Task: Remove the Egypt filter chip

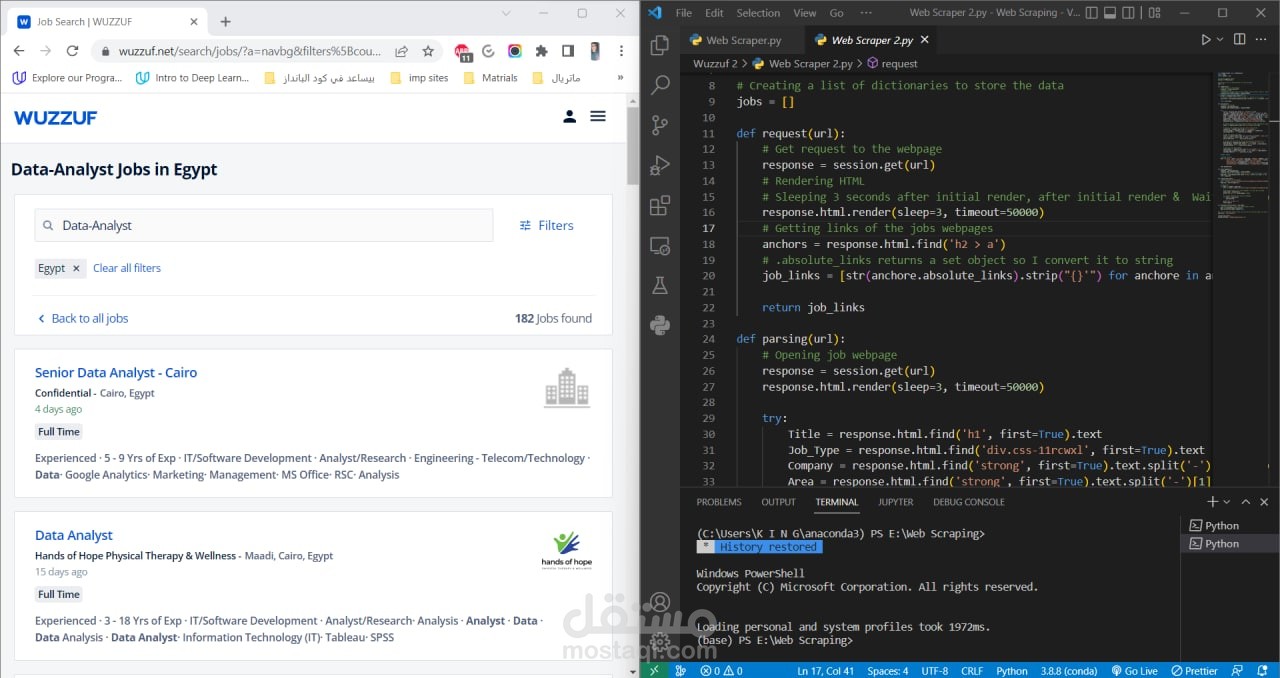Action: [x=74, y=268]
